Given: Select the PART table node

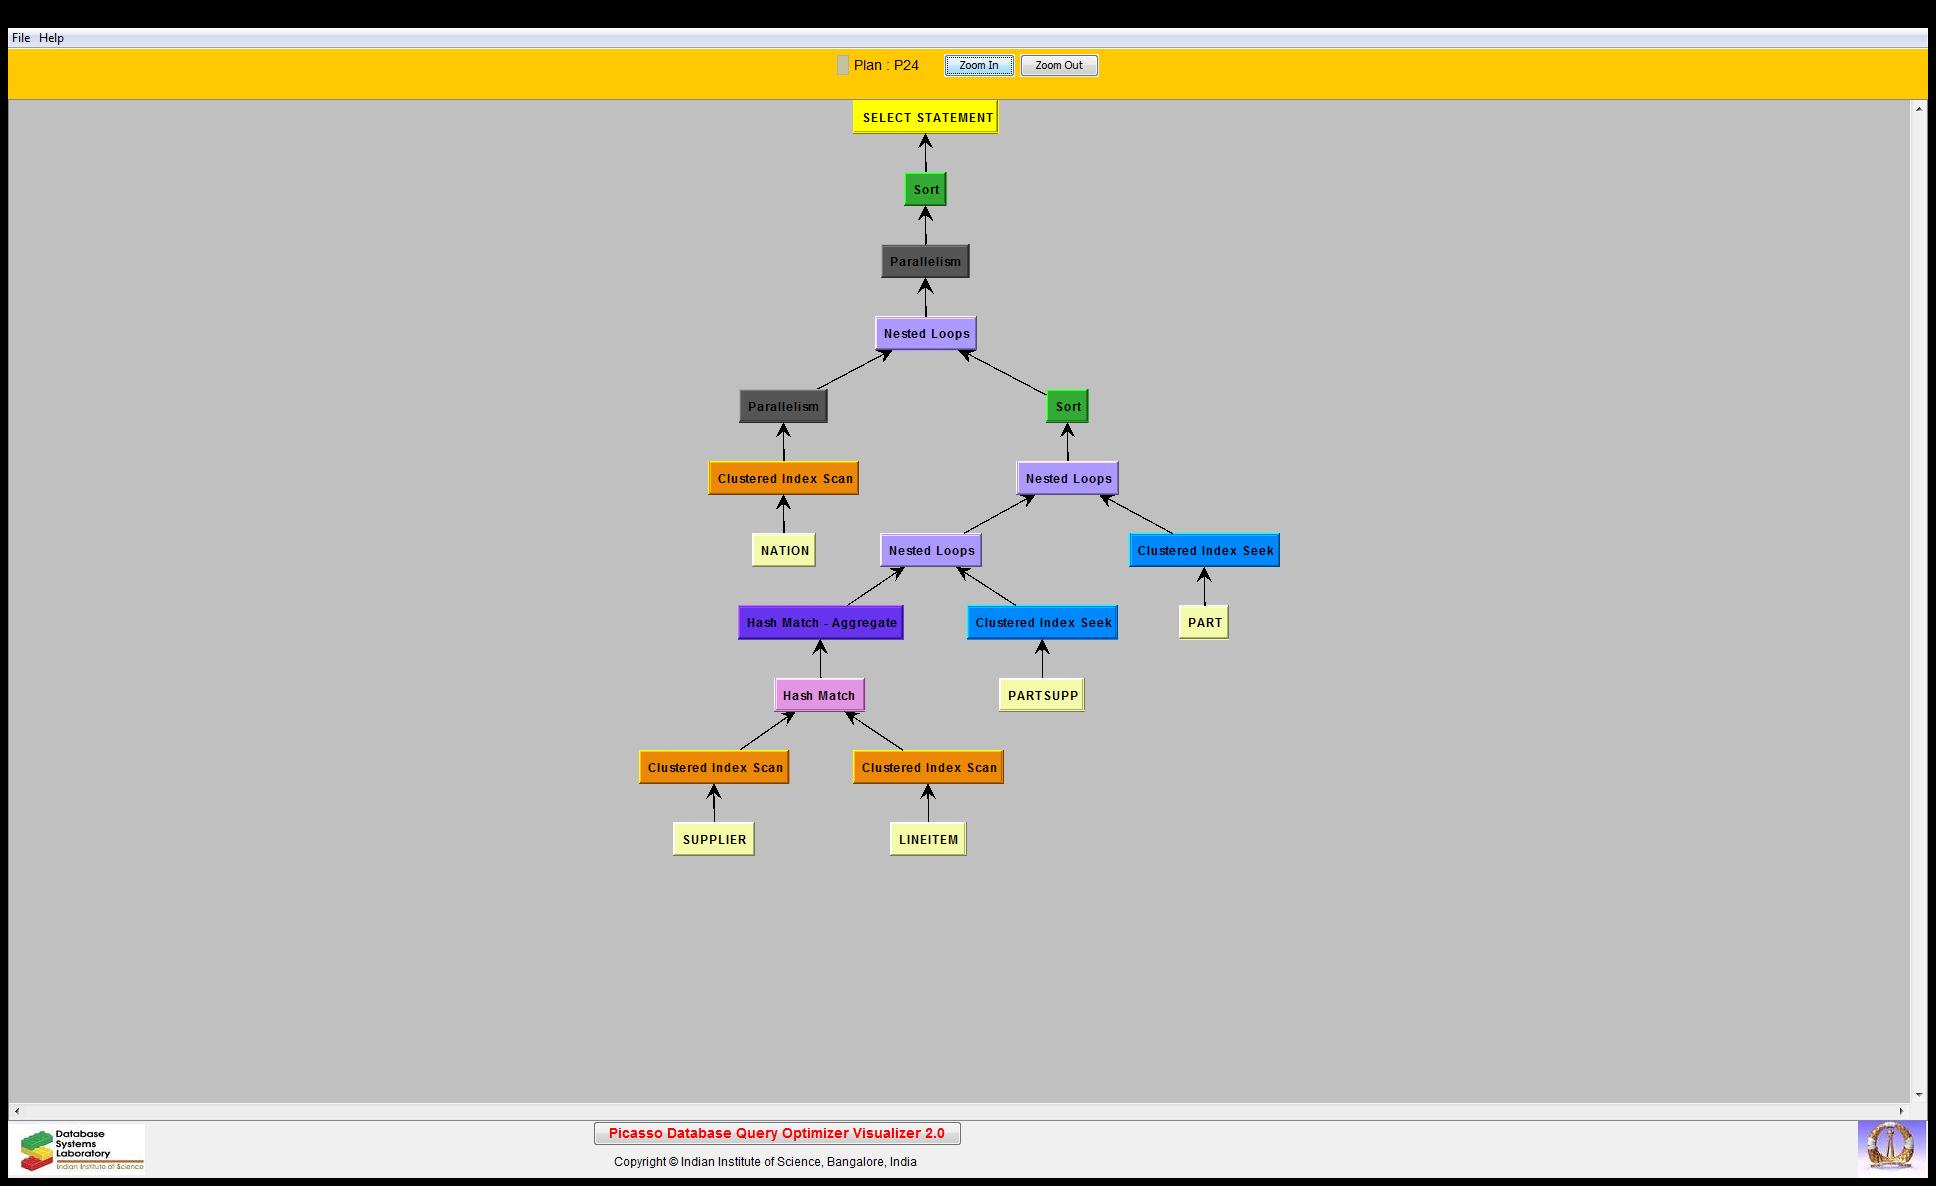Looking at the screenshot, I should pos(1204,622).
